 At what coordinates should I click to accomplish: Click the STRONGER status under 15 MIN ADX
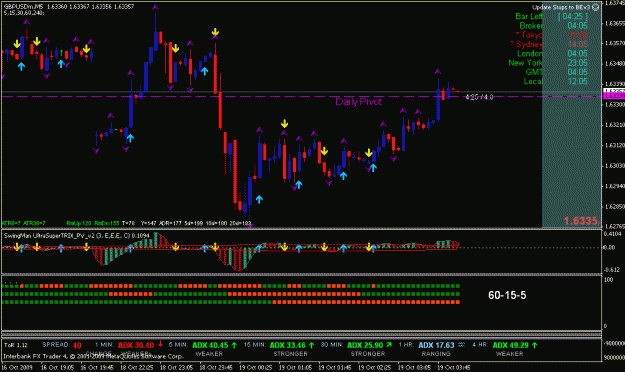pyautogui.click(x=290, y=354)
